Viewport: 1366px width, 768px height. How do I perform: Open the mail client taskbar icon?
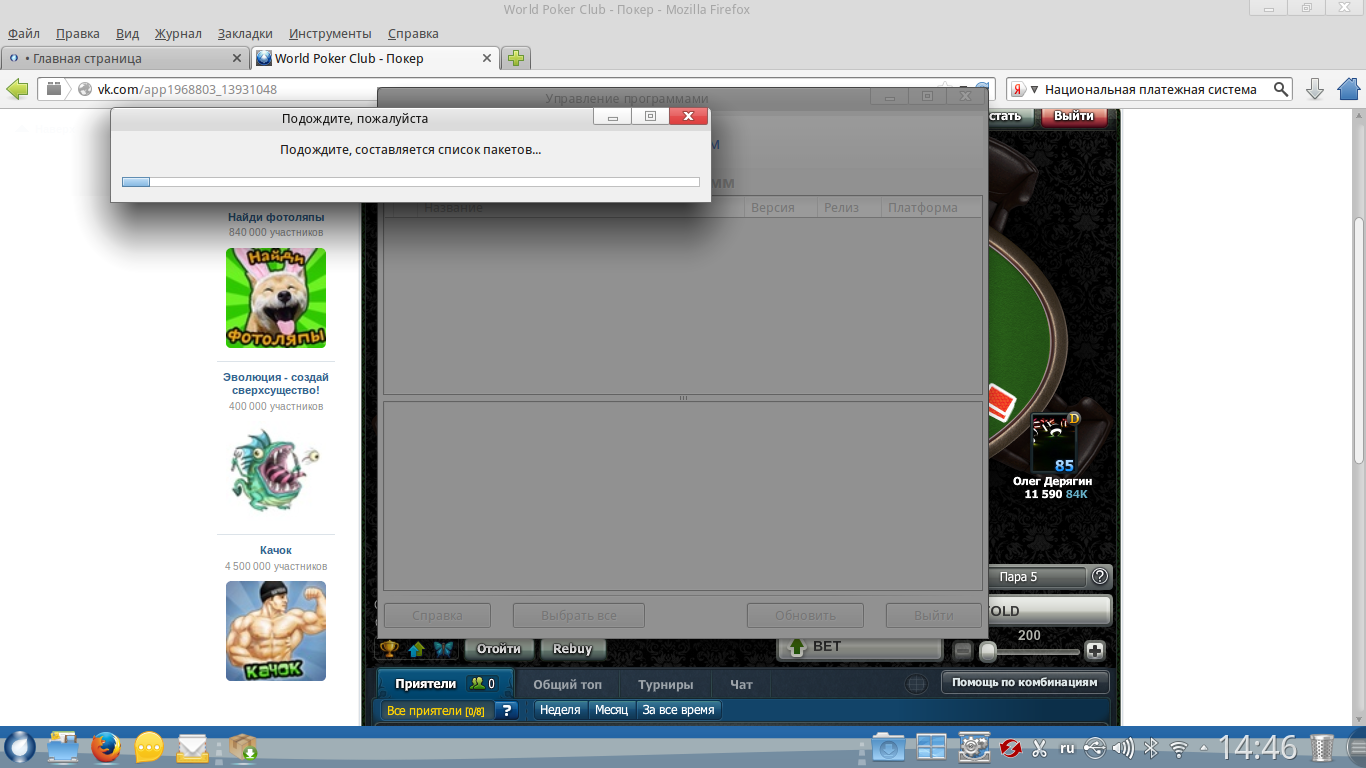[x=192, y=747]
